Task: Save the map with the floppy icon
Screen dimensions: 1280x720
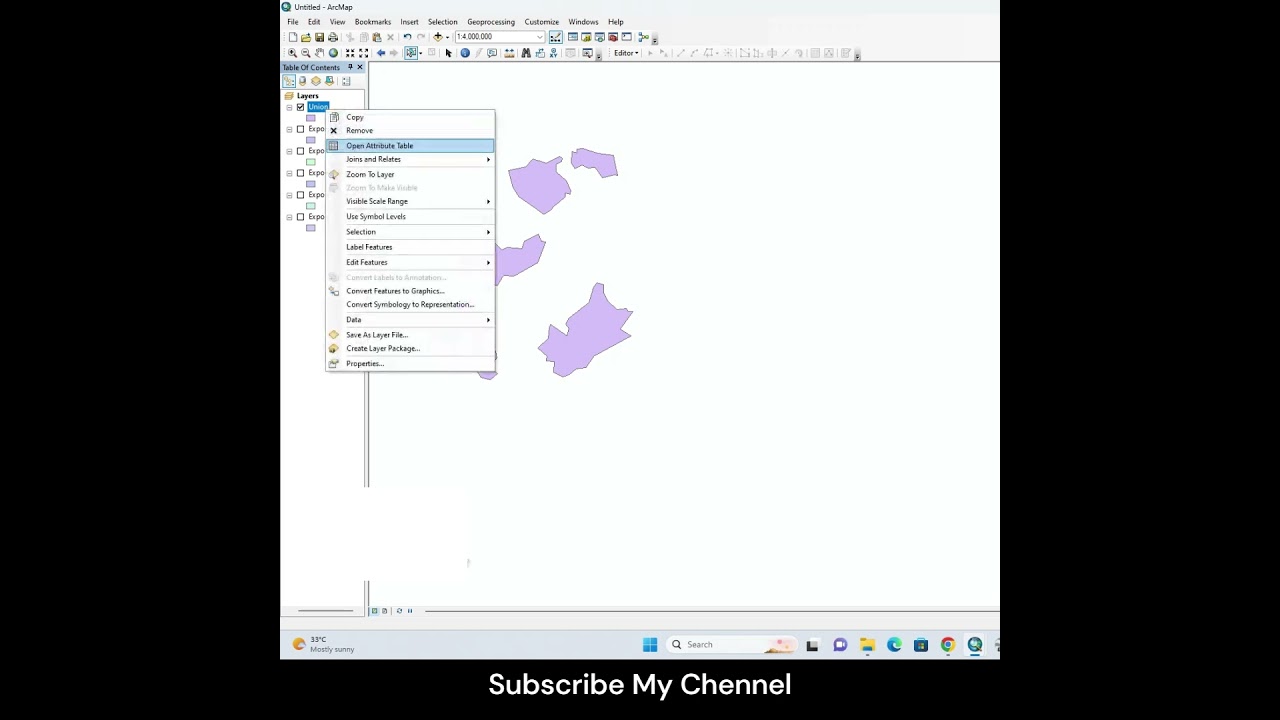Action: tap(319, 37)
